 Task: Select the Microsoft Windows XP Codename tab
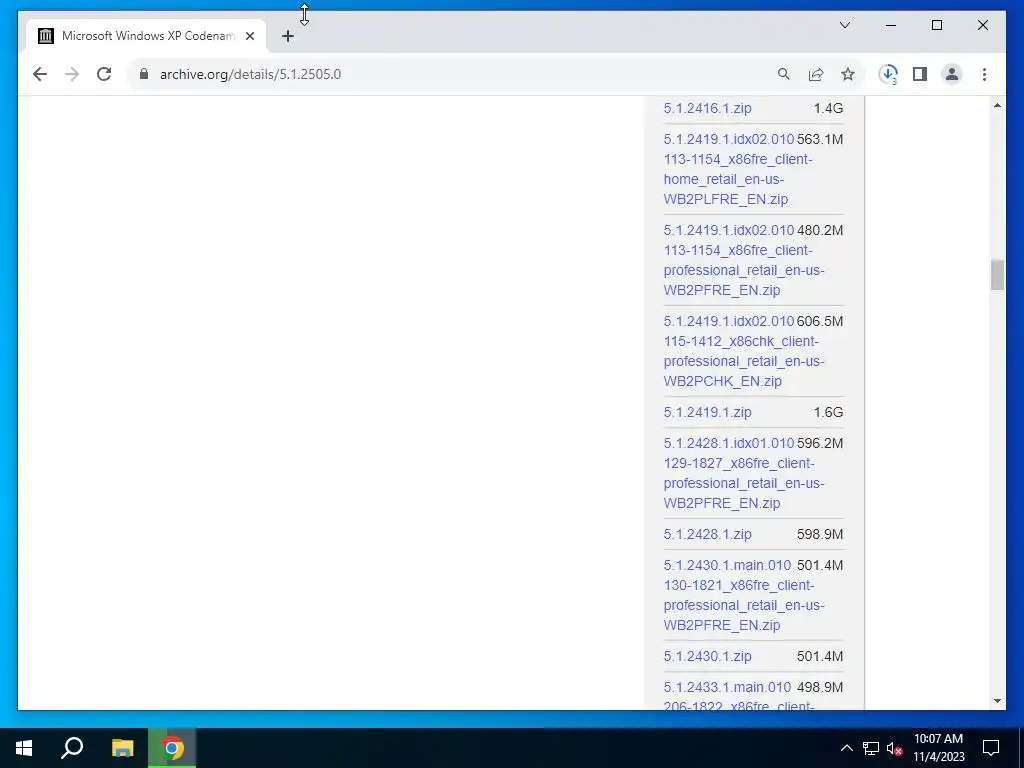click(x=146, y=36)
